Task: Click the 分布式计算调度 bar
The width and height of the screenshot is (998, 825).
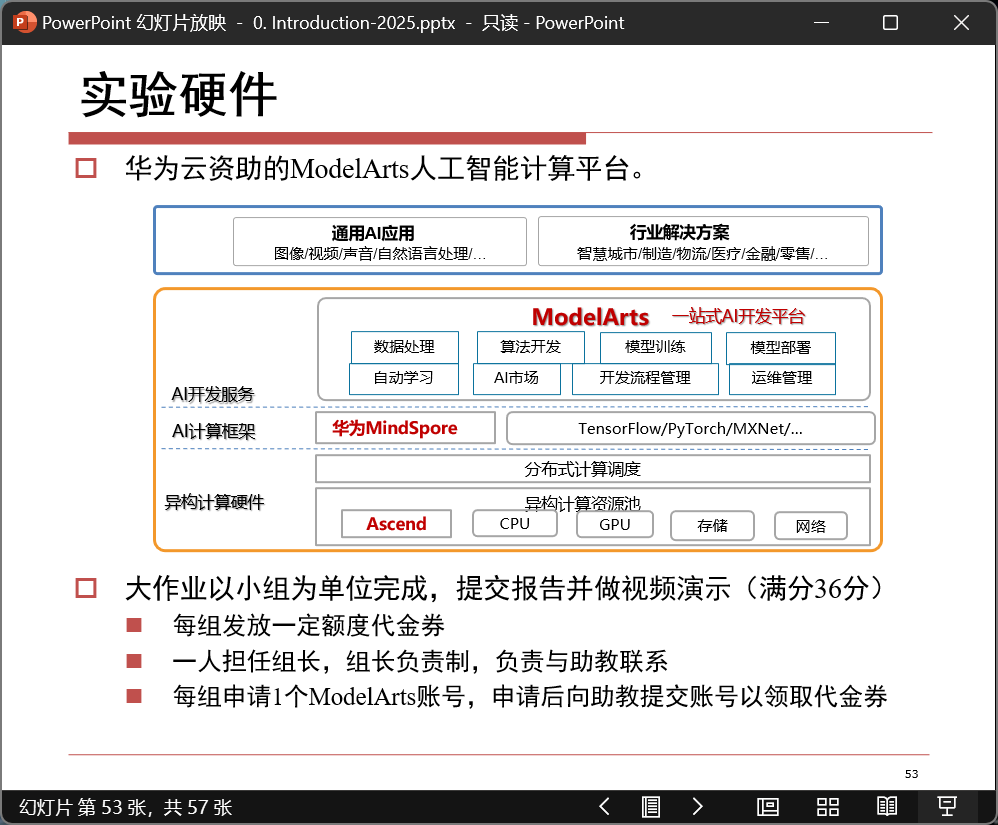Action: point(593,469)
